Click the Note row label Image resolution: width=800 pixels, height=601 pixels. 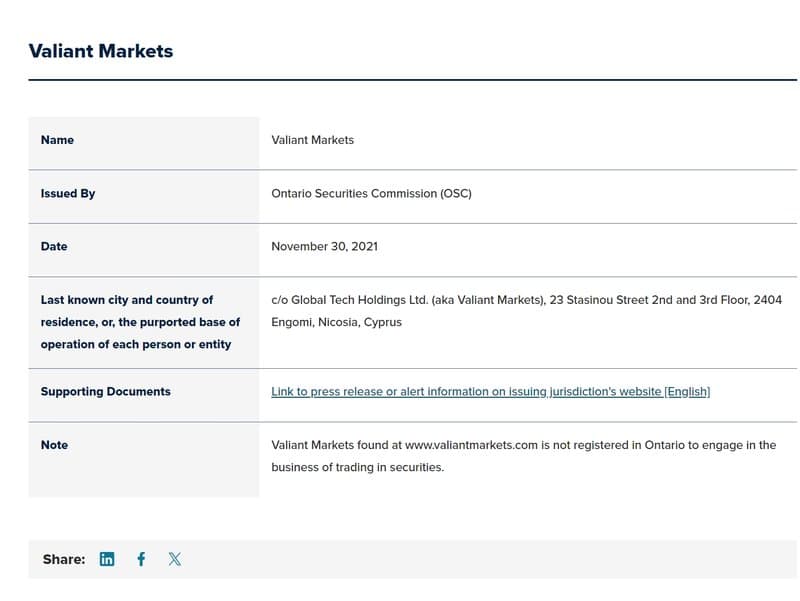(54, 445)
